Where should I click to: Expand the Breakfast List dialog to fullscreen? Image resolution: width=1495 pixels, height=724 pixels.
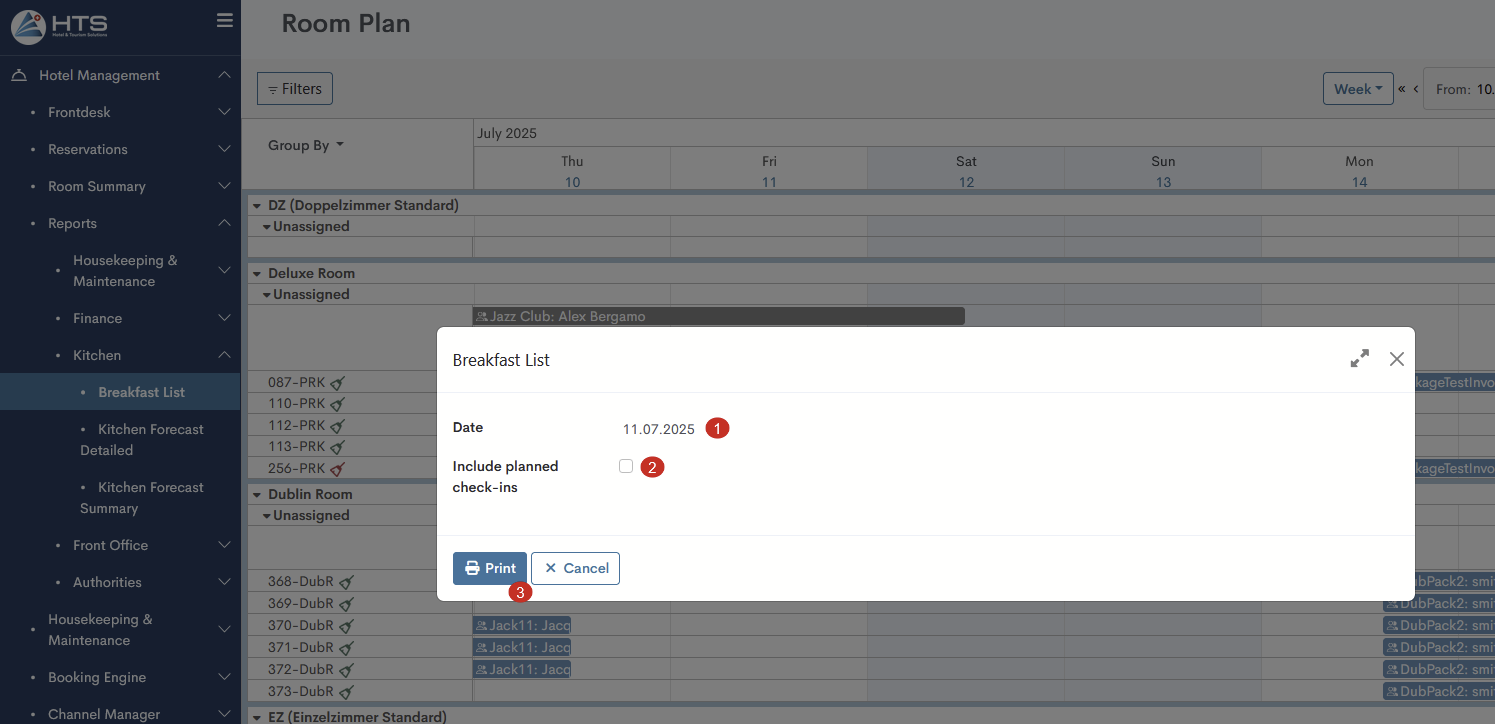(x=1359, y=359)
